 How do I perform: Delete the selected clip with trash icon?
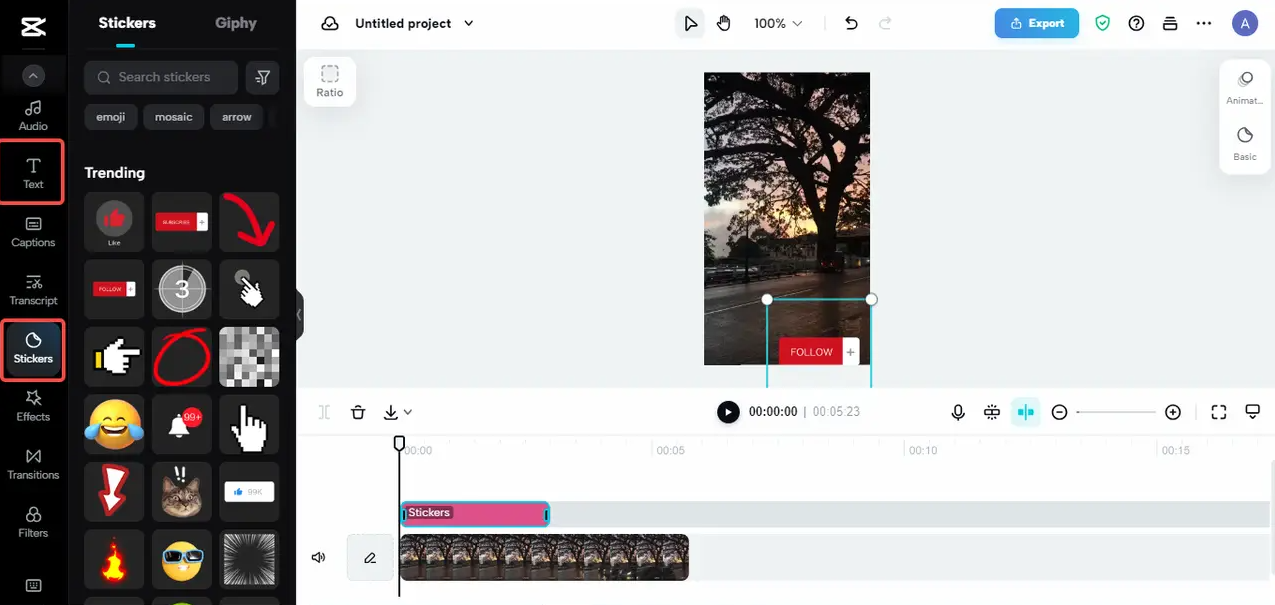click(x=358, y=412)
